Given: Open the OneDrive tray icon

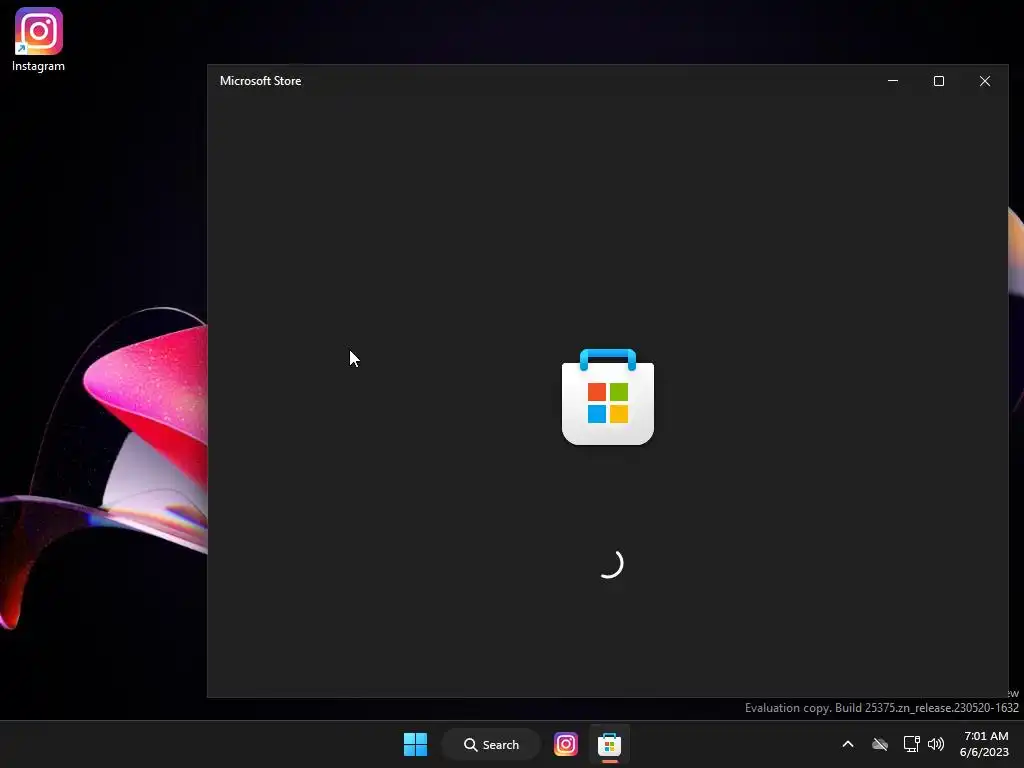Looking at the screenshot, I should tap(880, 744).
